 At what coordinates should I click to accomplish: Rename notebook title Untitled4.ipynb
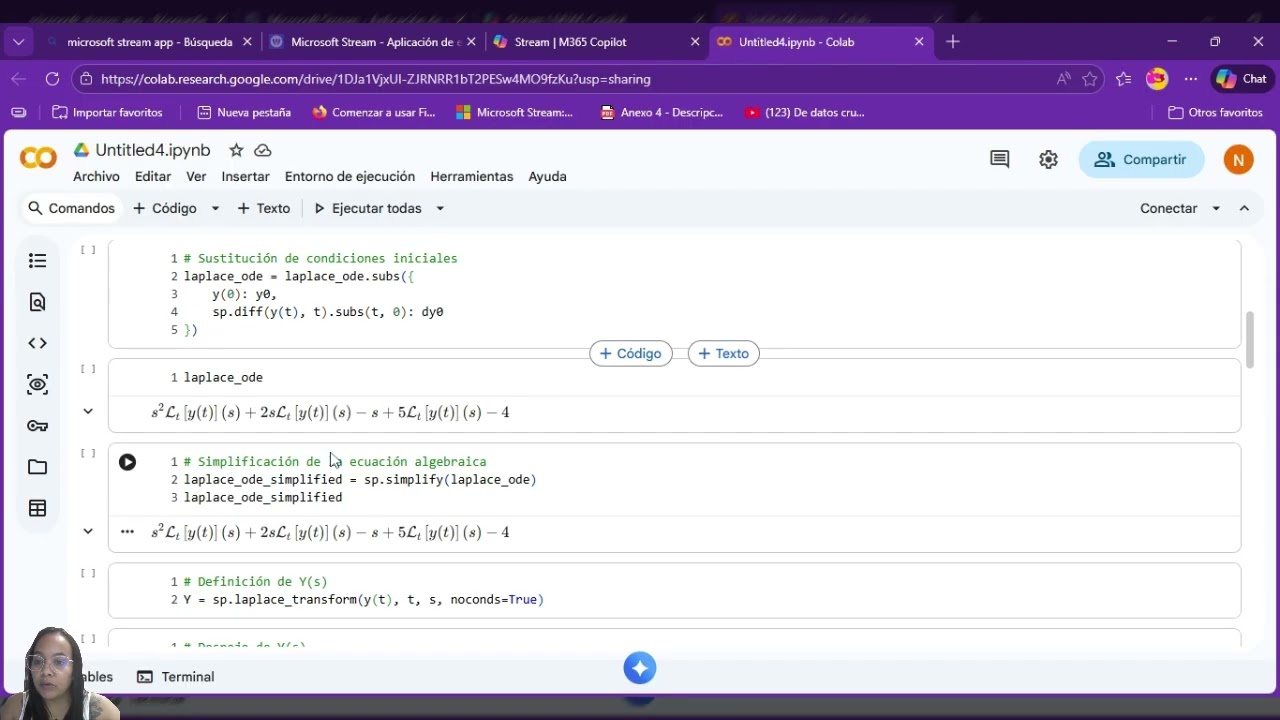[x=153, y=150]
